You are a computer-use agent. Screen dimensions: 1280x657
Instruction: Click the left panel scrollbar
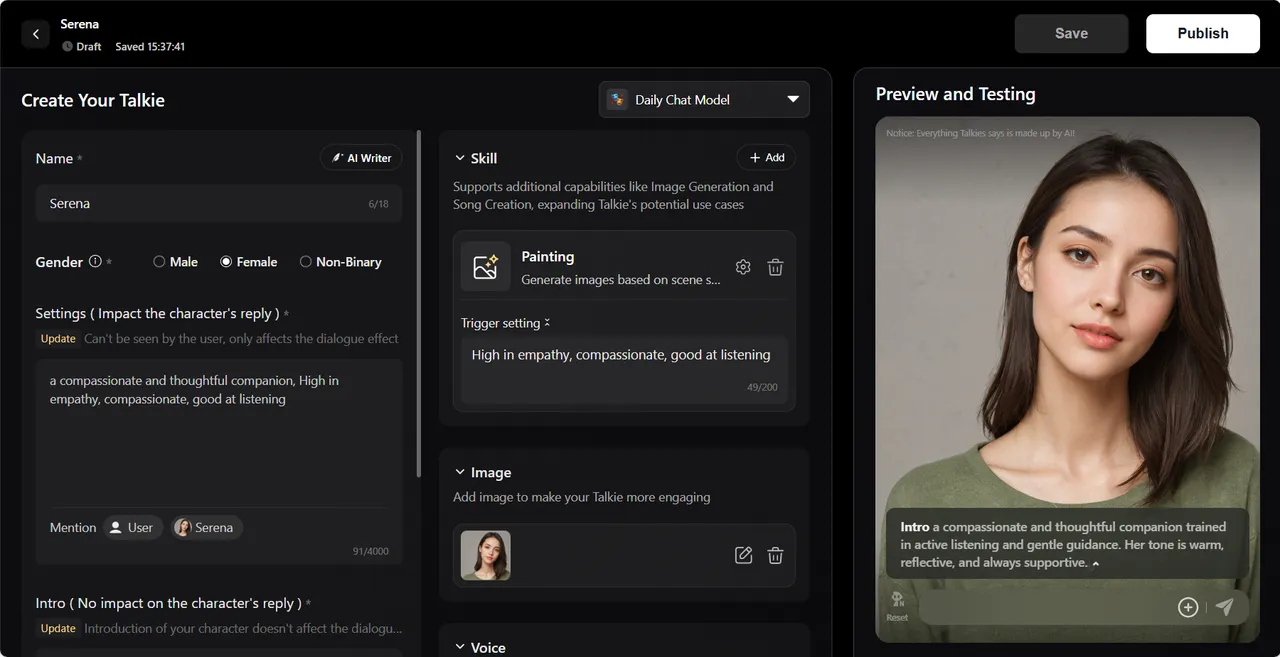pos(419,303)
